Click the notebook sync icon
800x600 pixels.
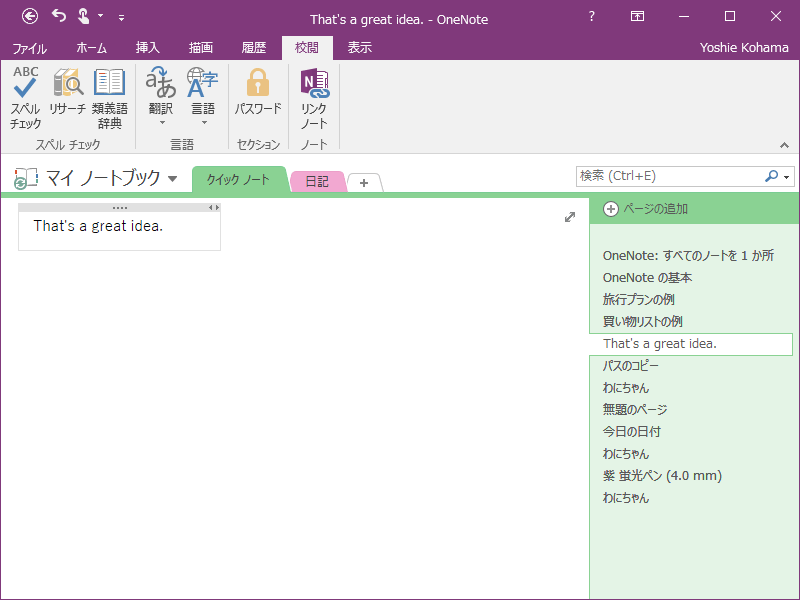[26, 179]
